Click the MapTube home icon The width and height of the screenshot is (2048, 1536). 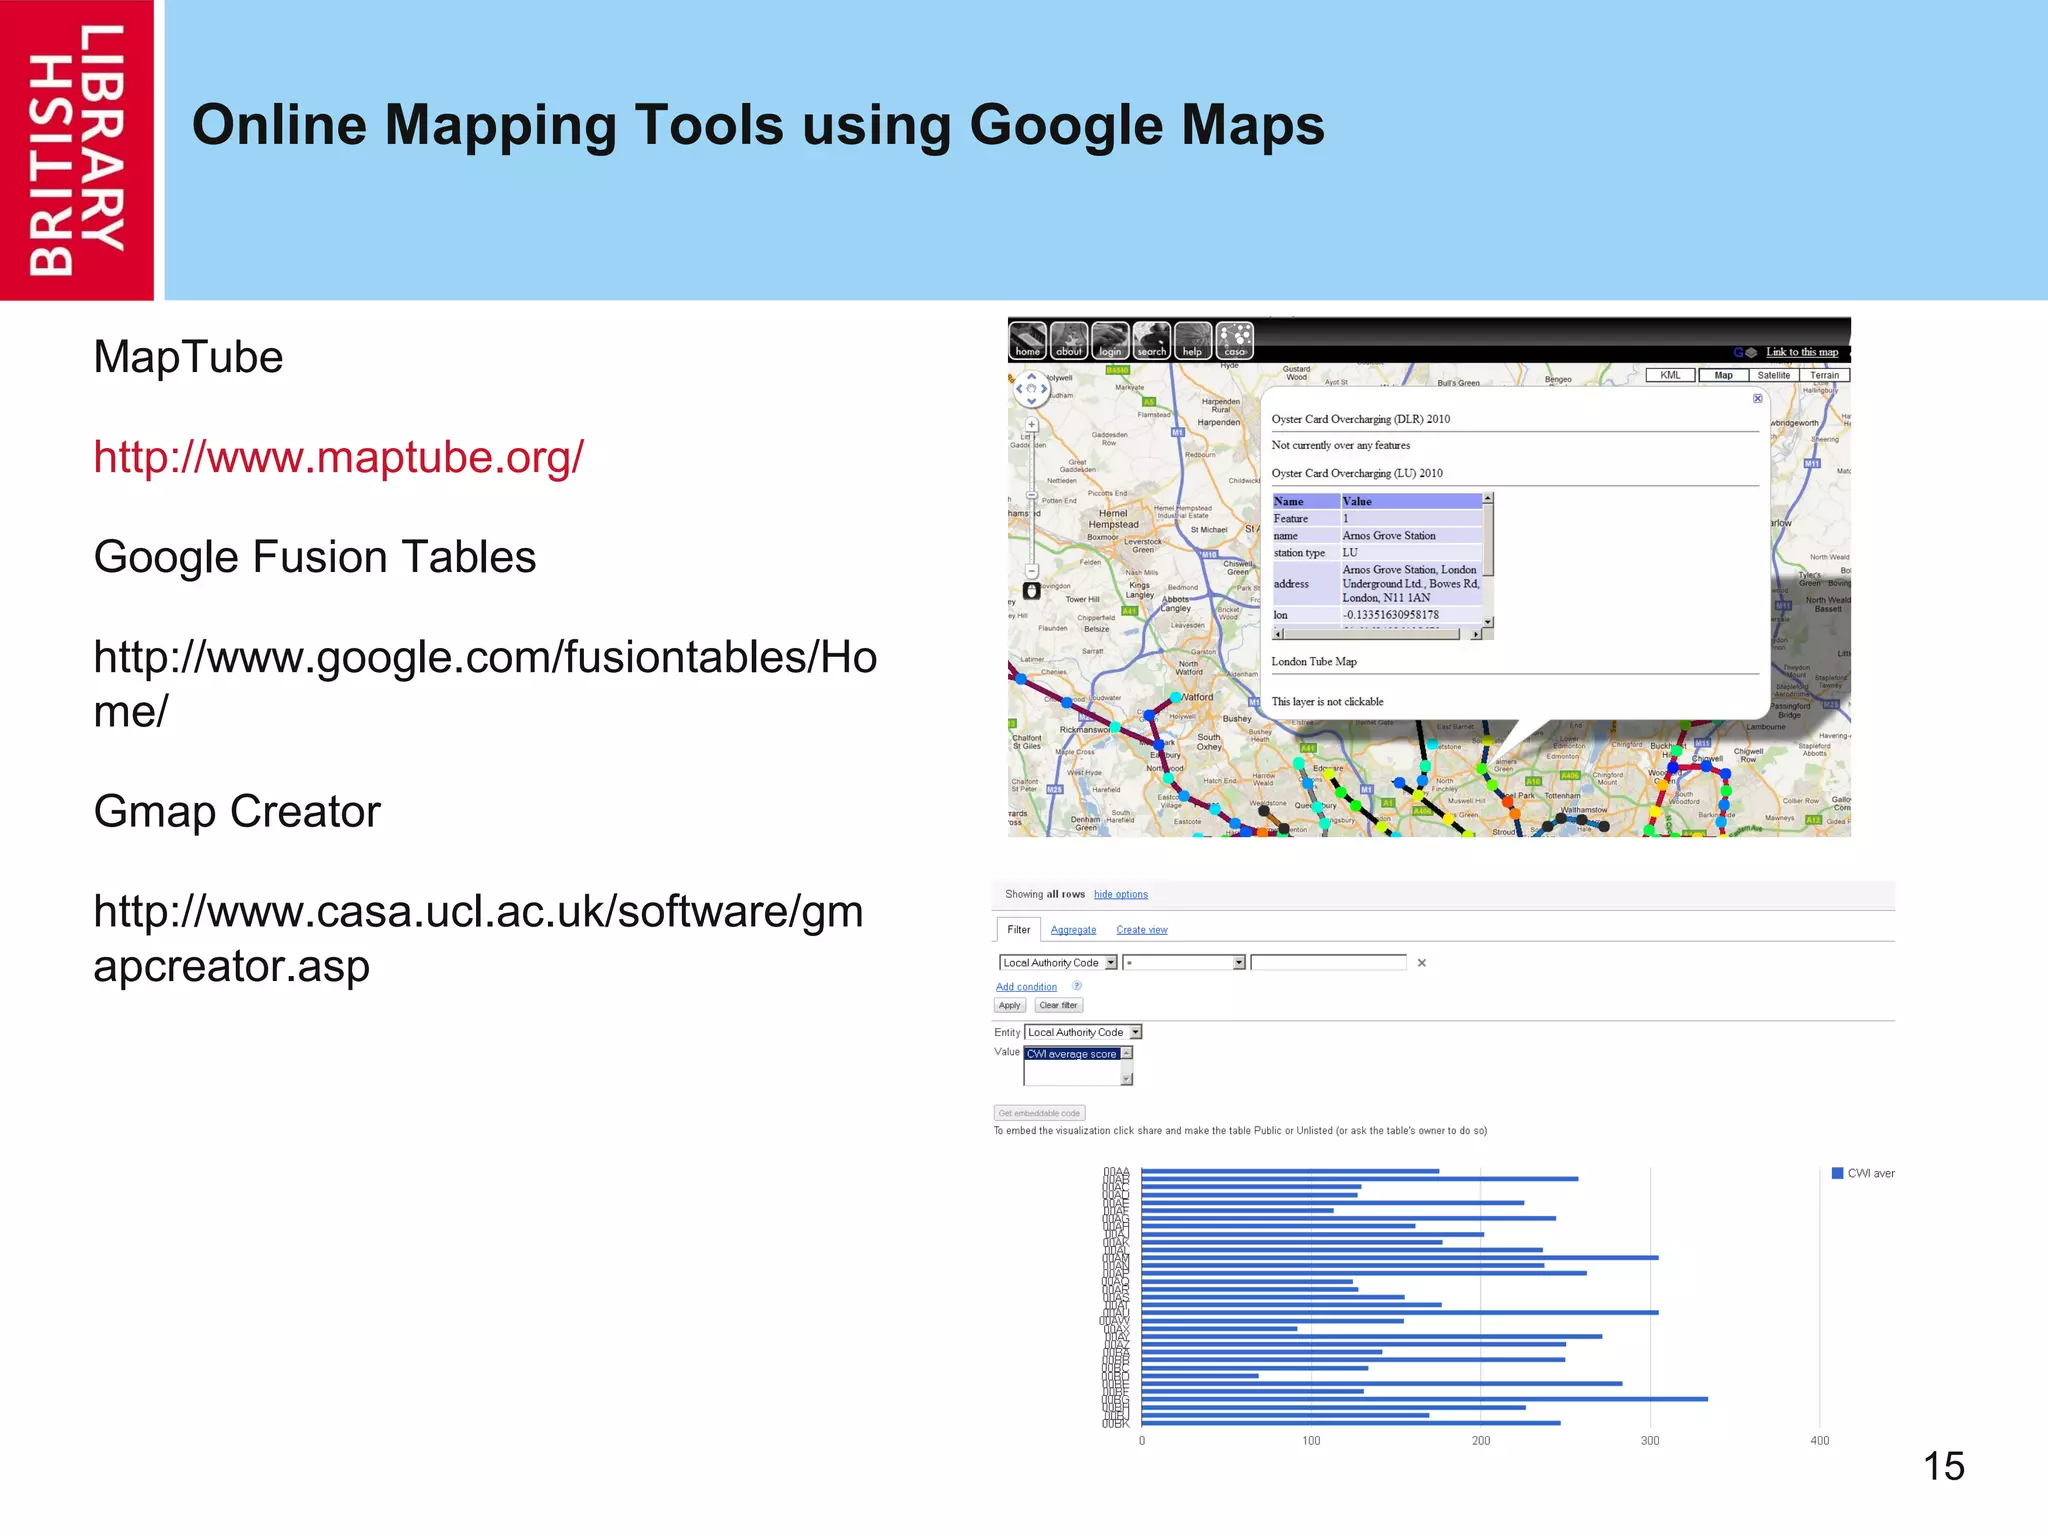(1028, 340)
